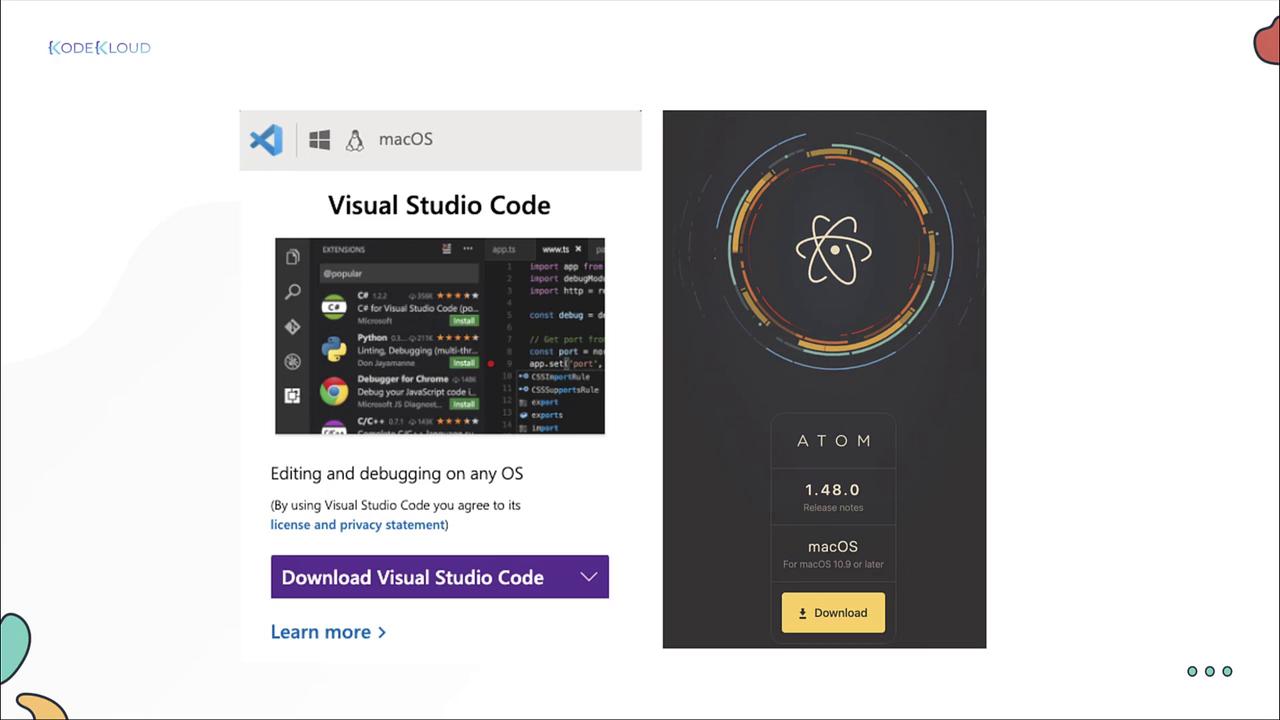Click the Visual Studio Code logo icon
The height and width of the screenshot is (720, 1280).
[x=266, y=140]
